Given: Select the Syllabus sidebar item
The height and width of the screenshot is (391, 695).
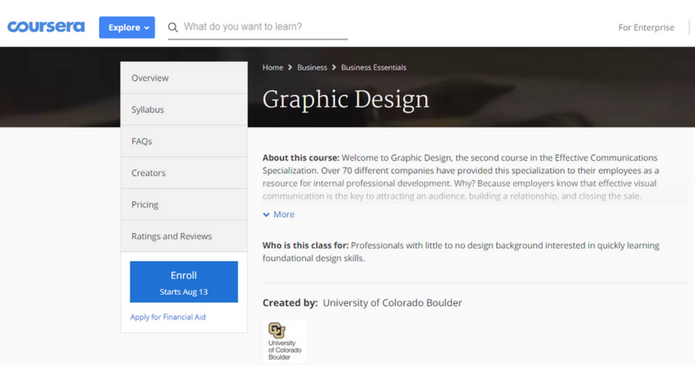Looking at the screenshot, I should tap(184, 109).
